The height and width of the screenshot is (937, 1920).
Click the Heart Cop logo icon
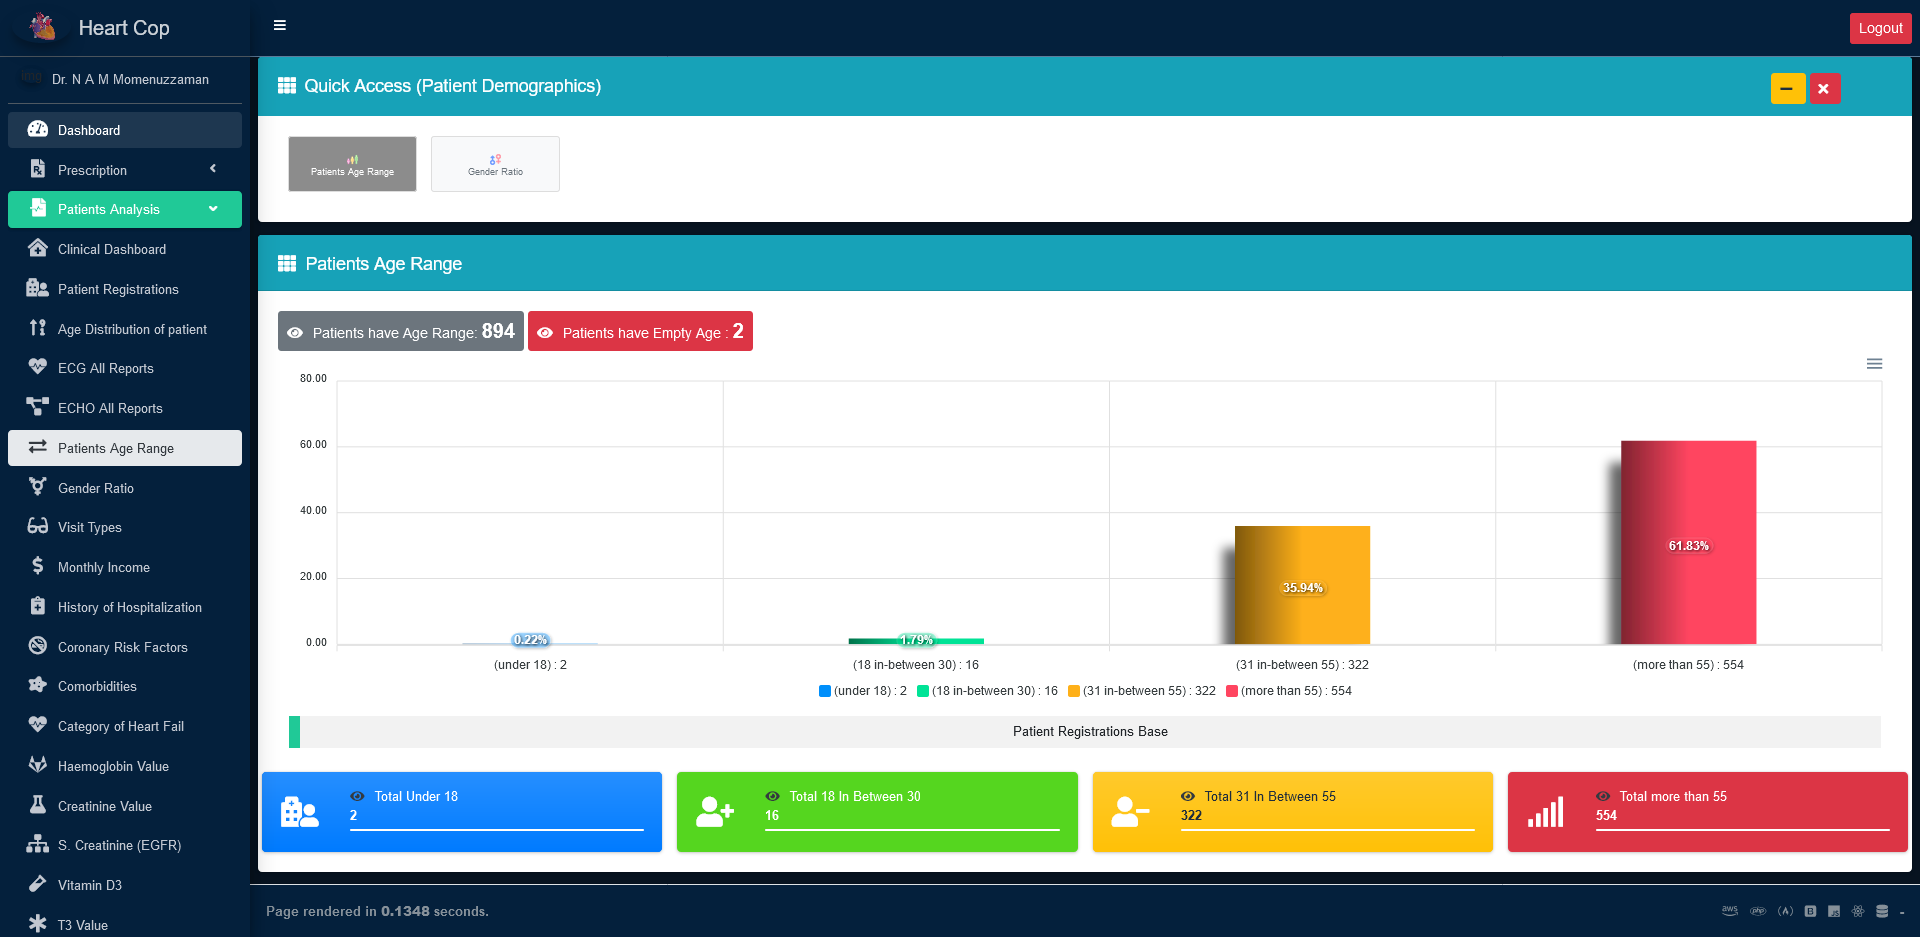point(43,27)
